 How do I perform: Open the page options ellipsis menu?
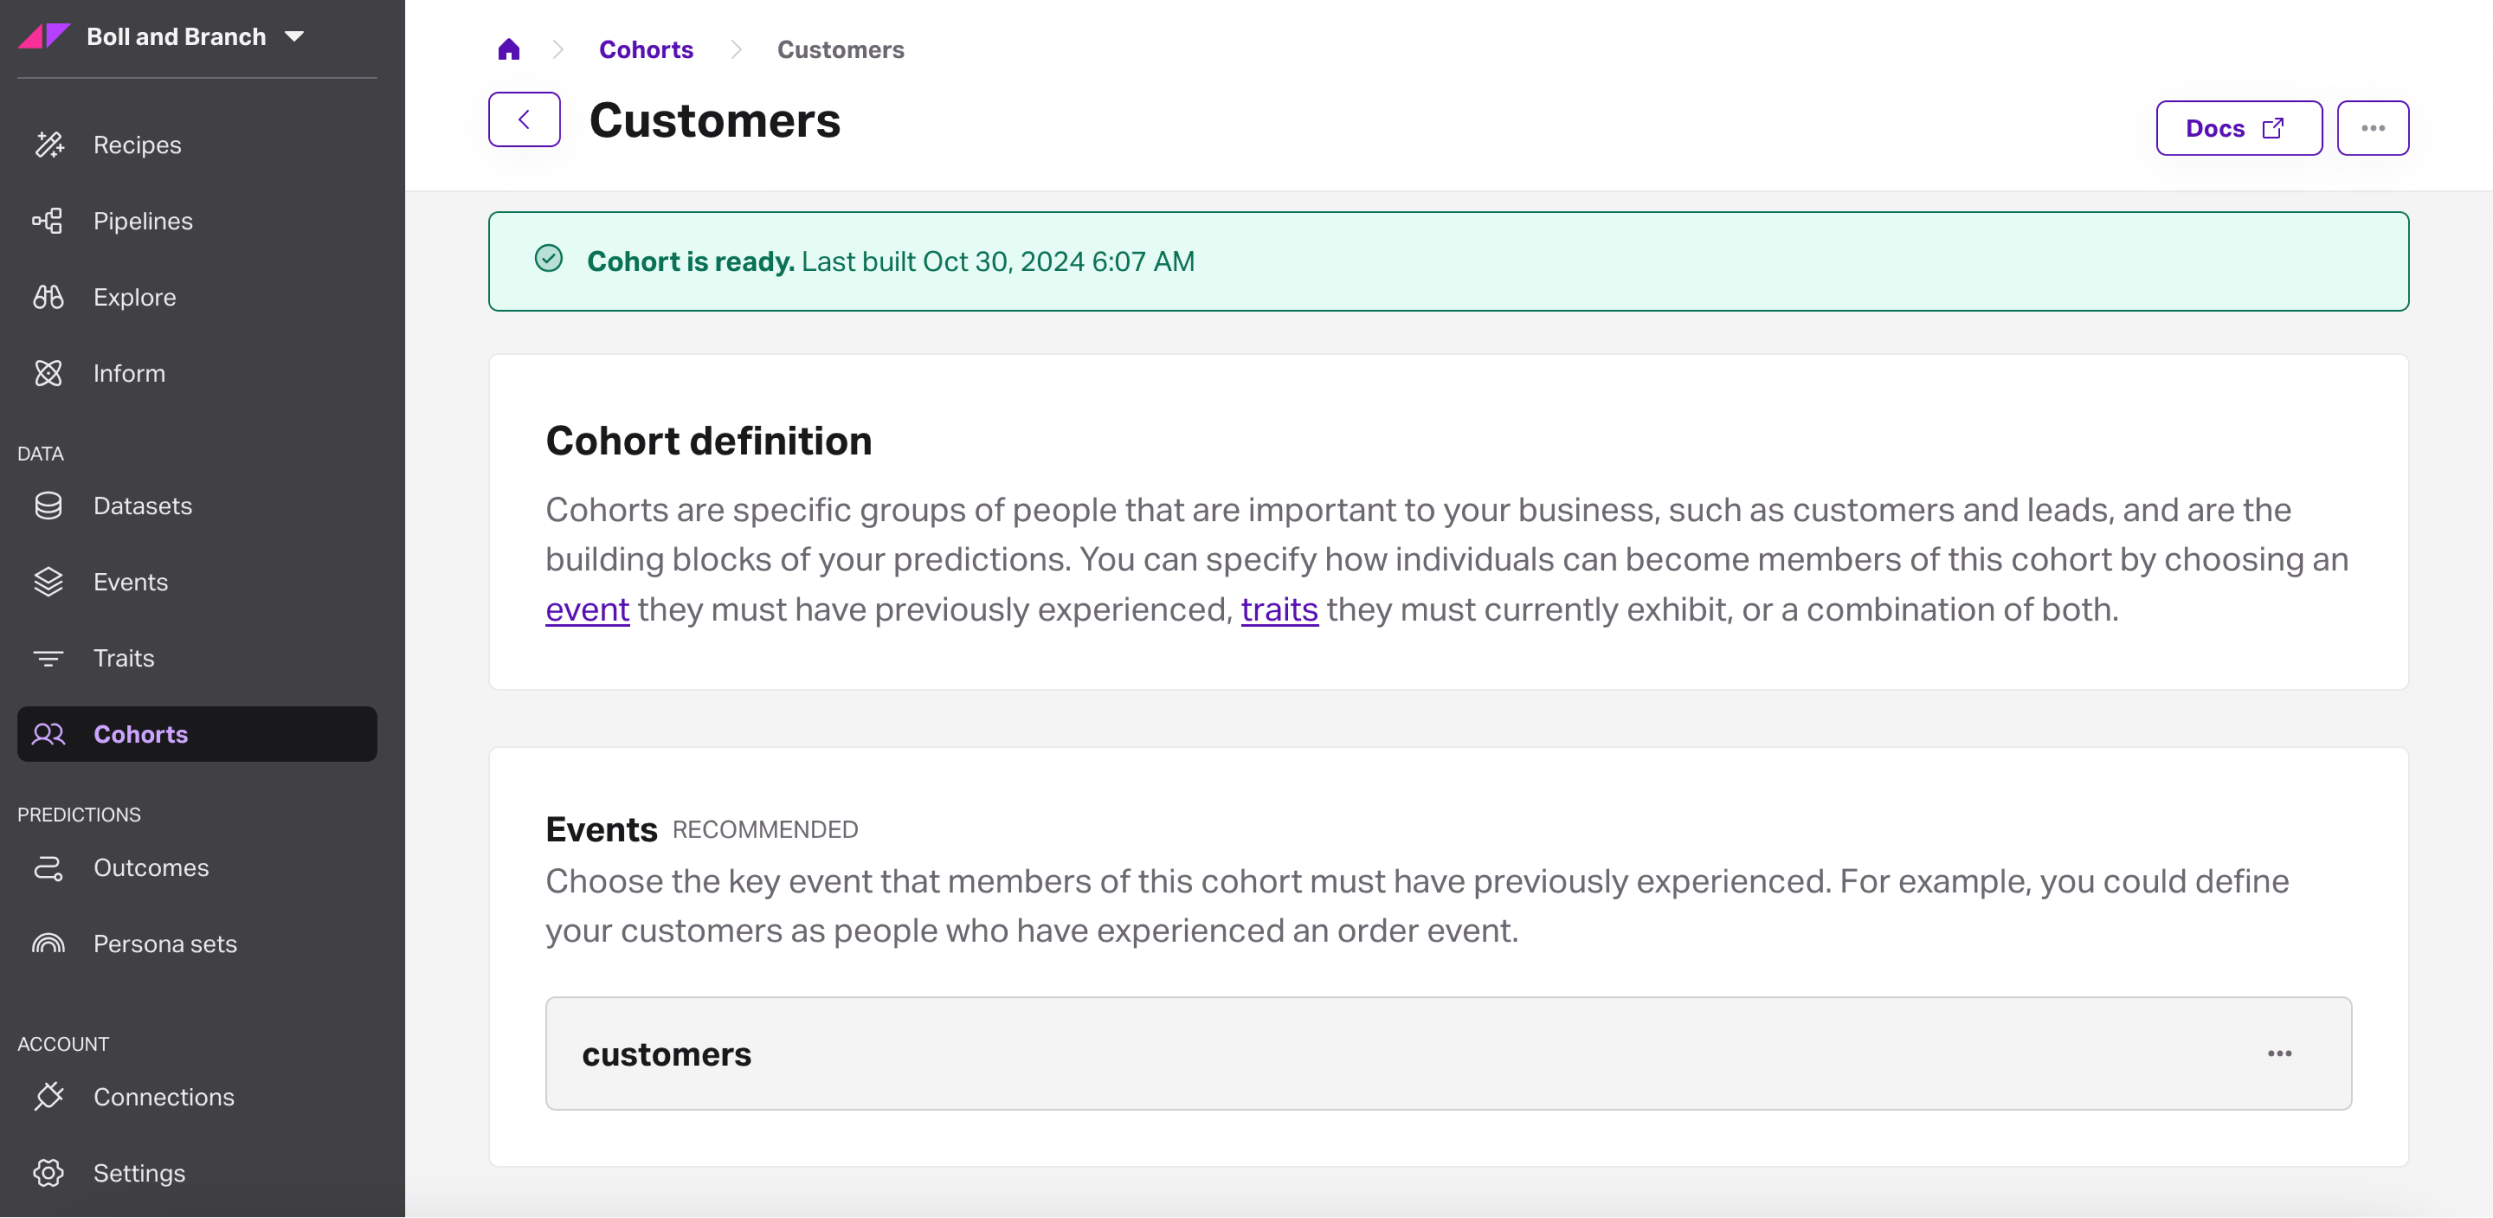pos(2372,128)
